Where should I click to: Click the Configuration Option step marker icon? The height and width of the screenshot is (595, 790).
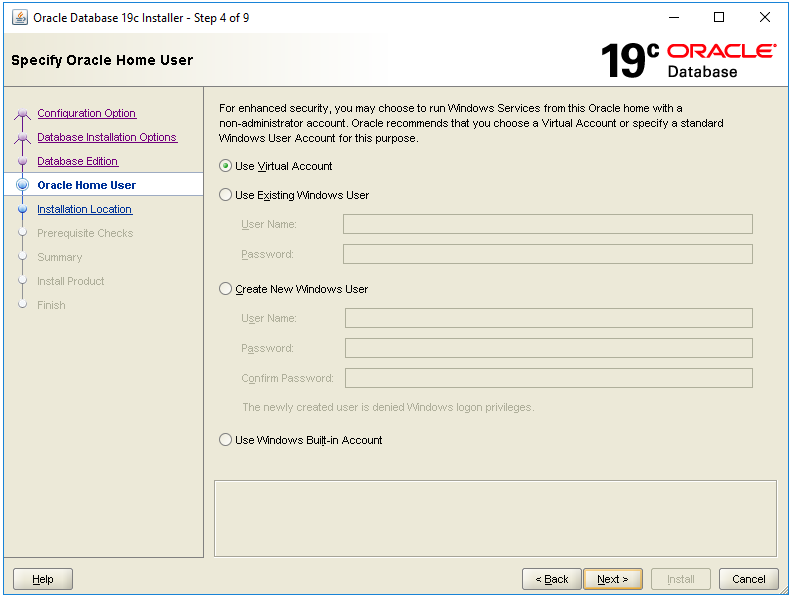click(22, 114)
